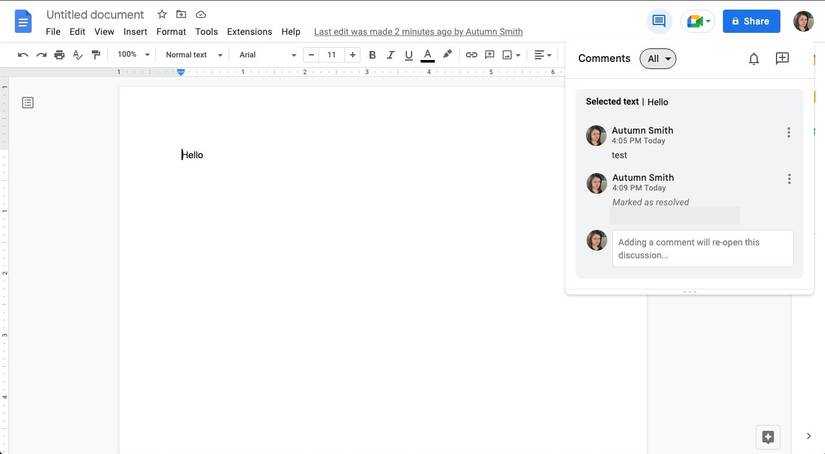
Task: Open the File menu
Action: (x=53, y=32)
